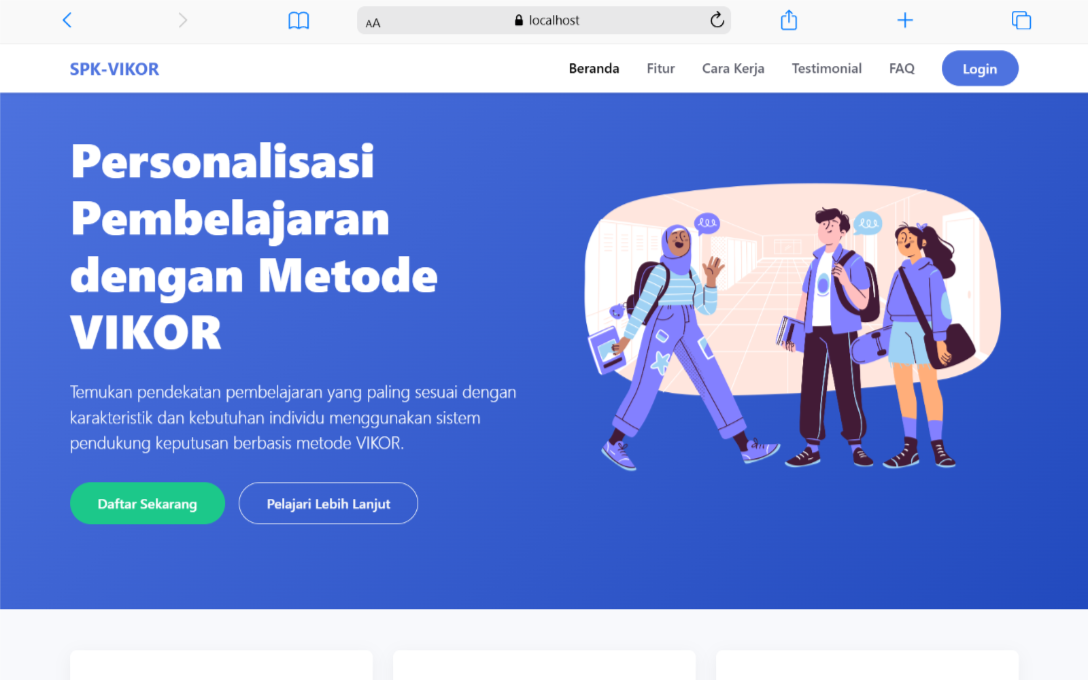The image size is (1088, 680).
Task: Open the Beranda menu item
Action: [x=594, y=68]
